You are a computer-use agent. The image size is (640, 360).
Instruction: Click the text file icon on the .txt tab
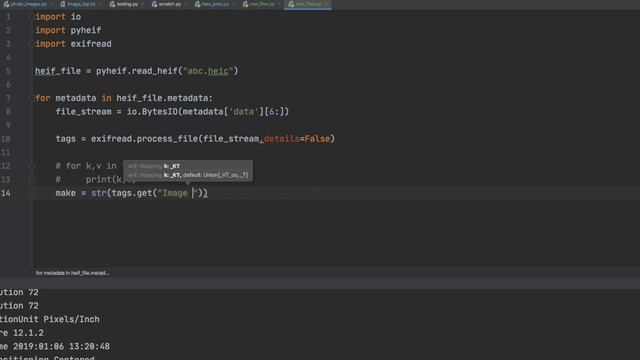tap(63, 4)
